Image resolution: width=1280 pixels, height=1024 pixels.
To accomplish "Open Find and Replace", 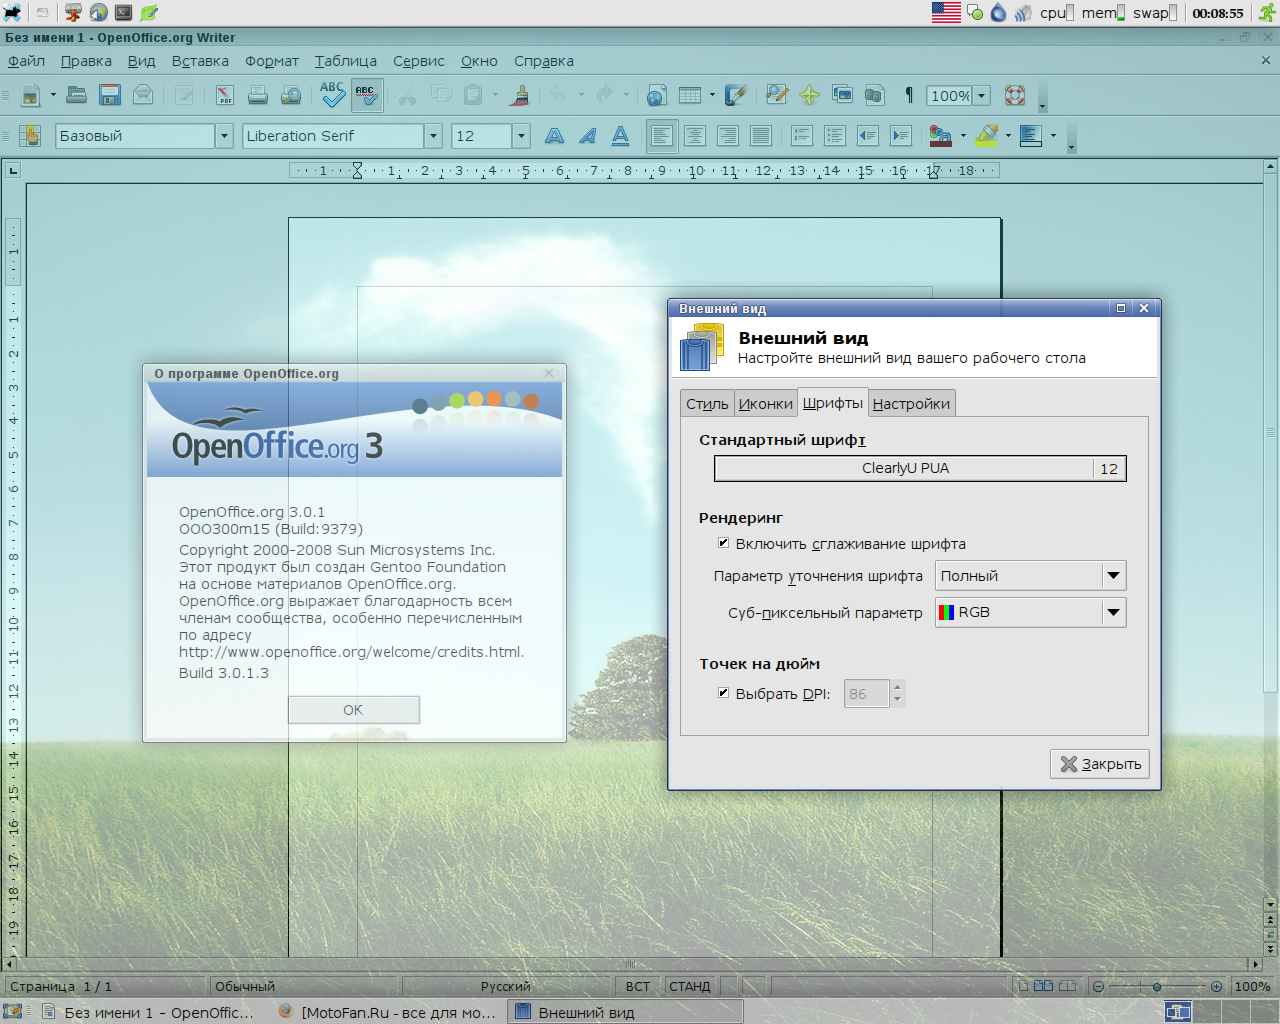I will 777,95.
